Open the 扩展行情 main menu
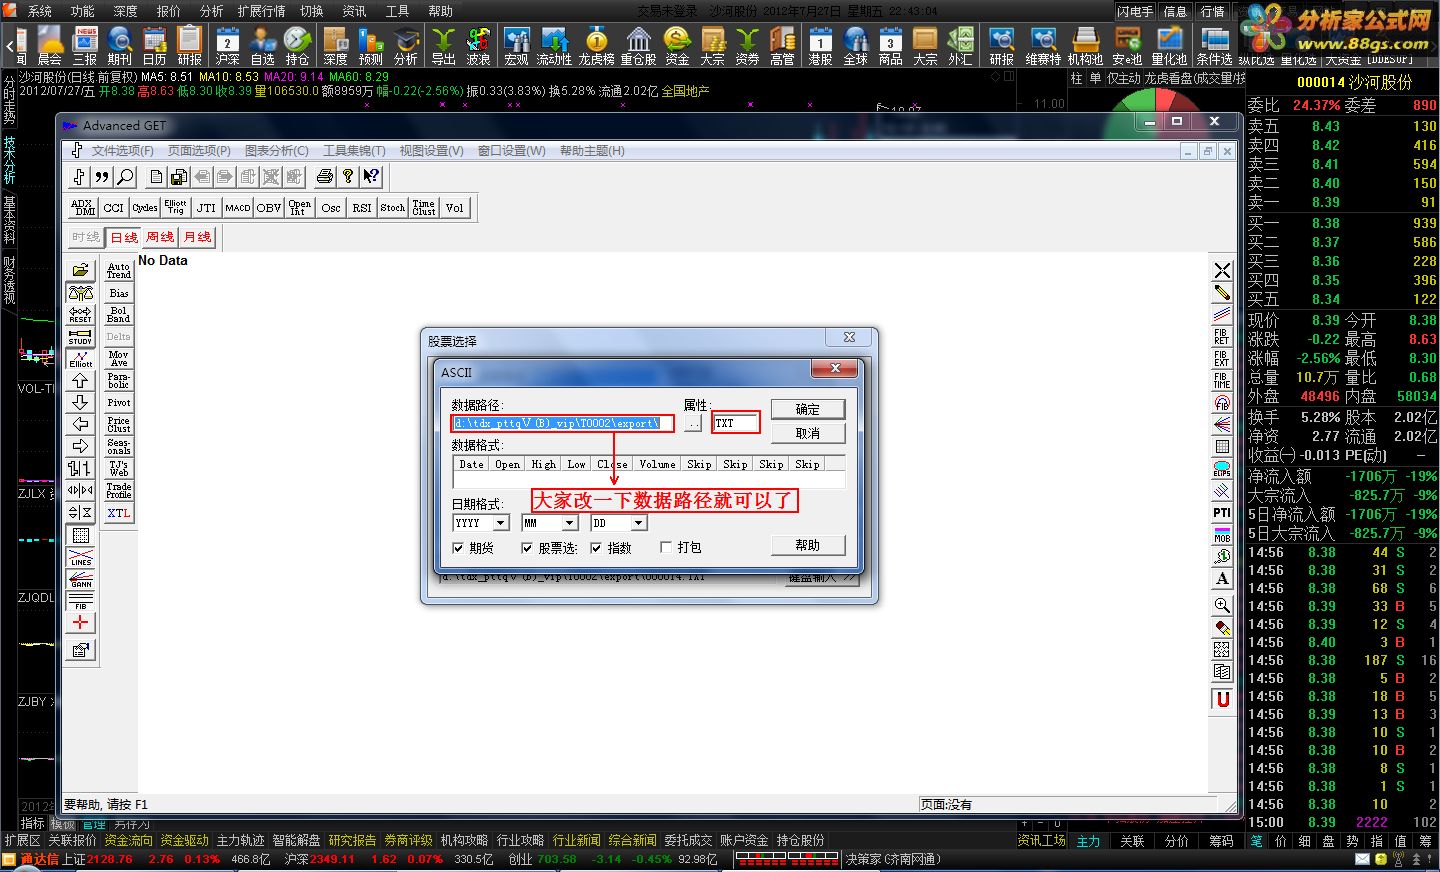The width and height of the screenshot is (1440, 872). (261, 11)
